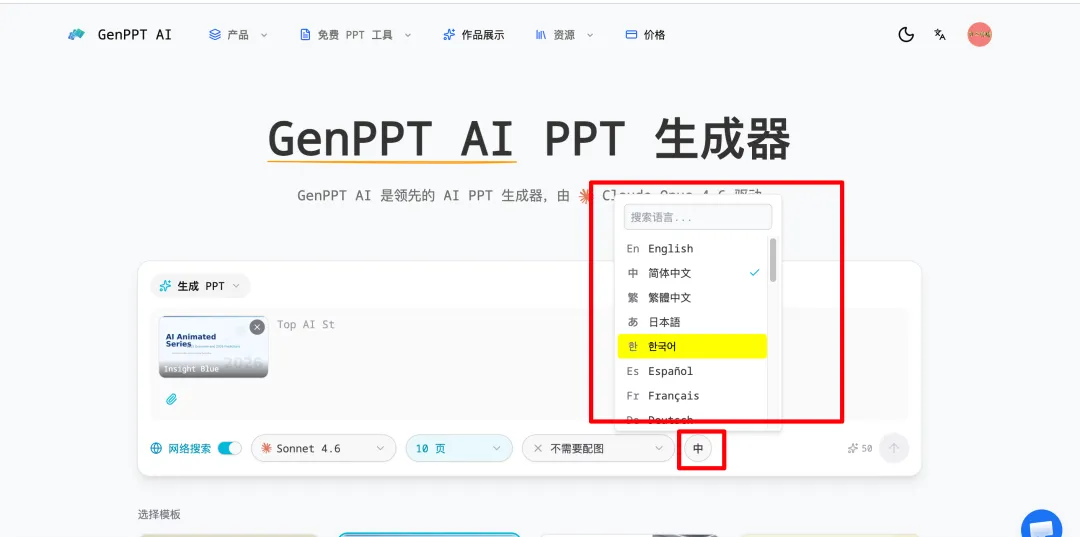Remove the Insight Blue template thumbnail
The image size is (1080, 537).
257,327
